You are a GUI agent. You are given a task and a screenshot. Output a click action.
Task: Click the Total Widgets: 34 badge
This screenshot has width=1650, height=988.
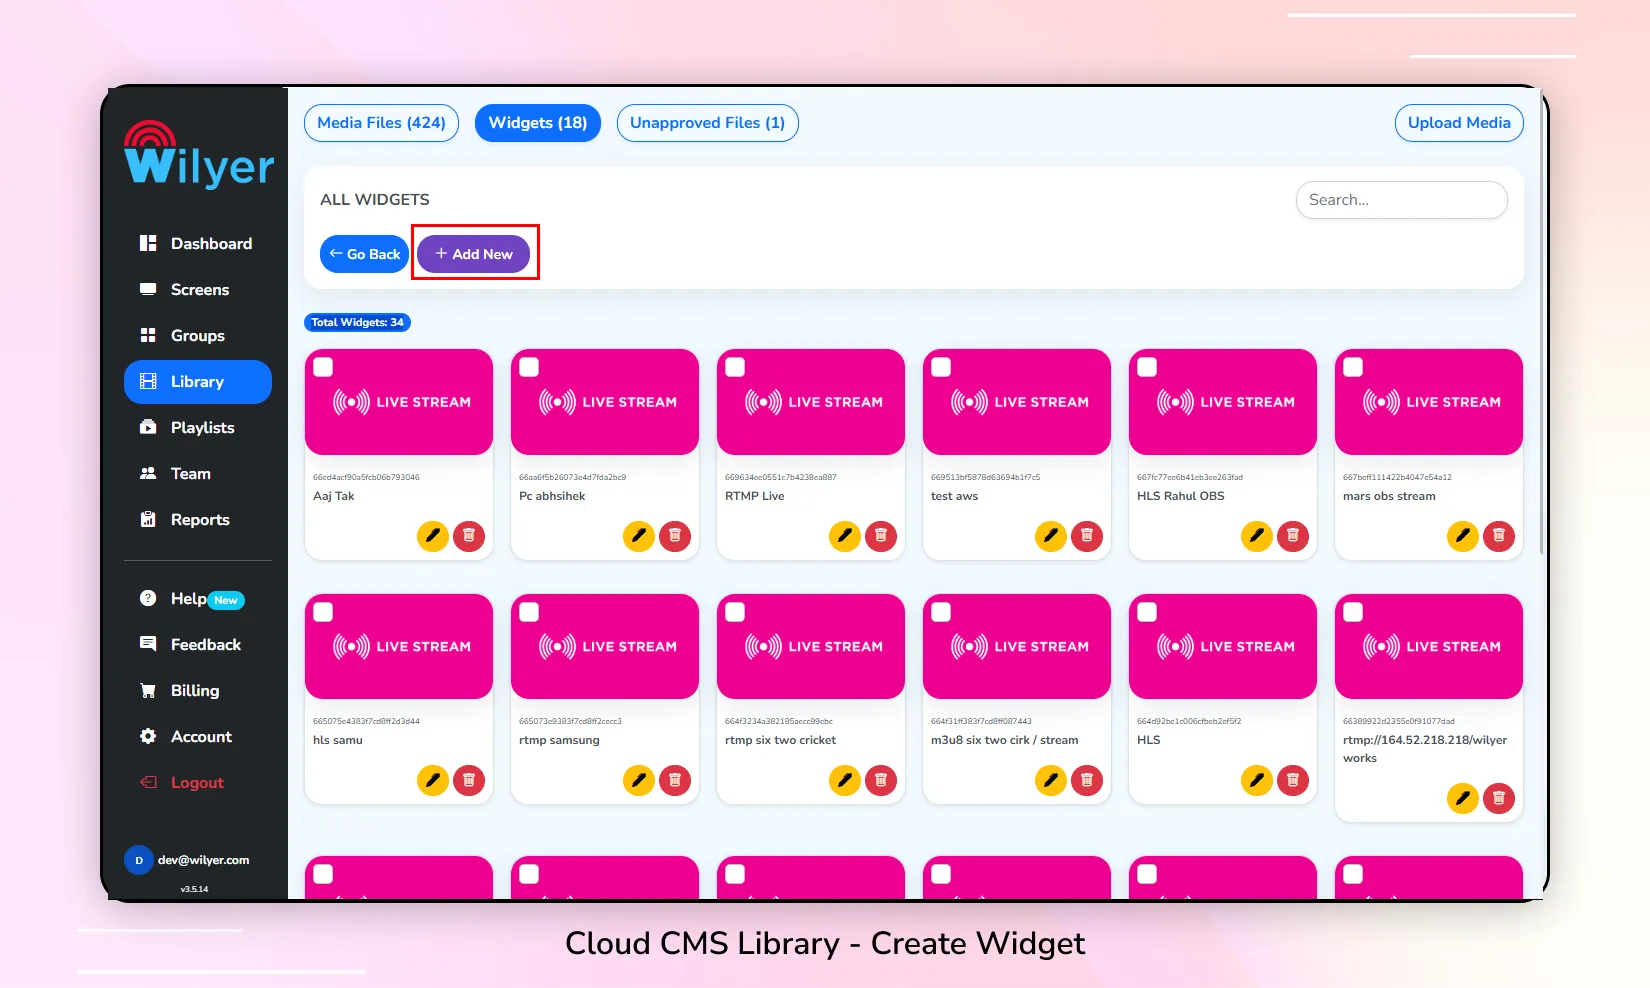coord(357,322)
